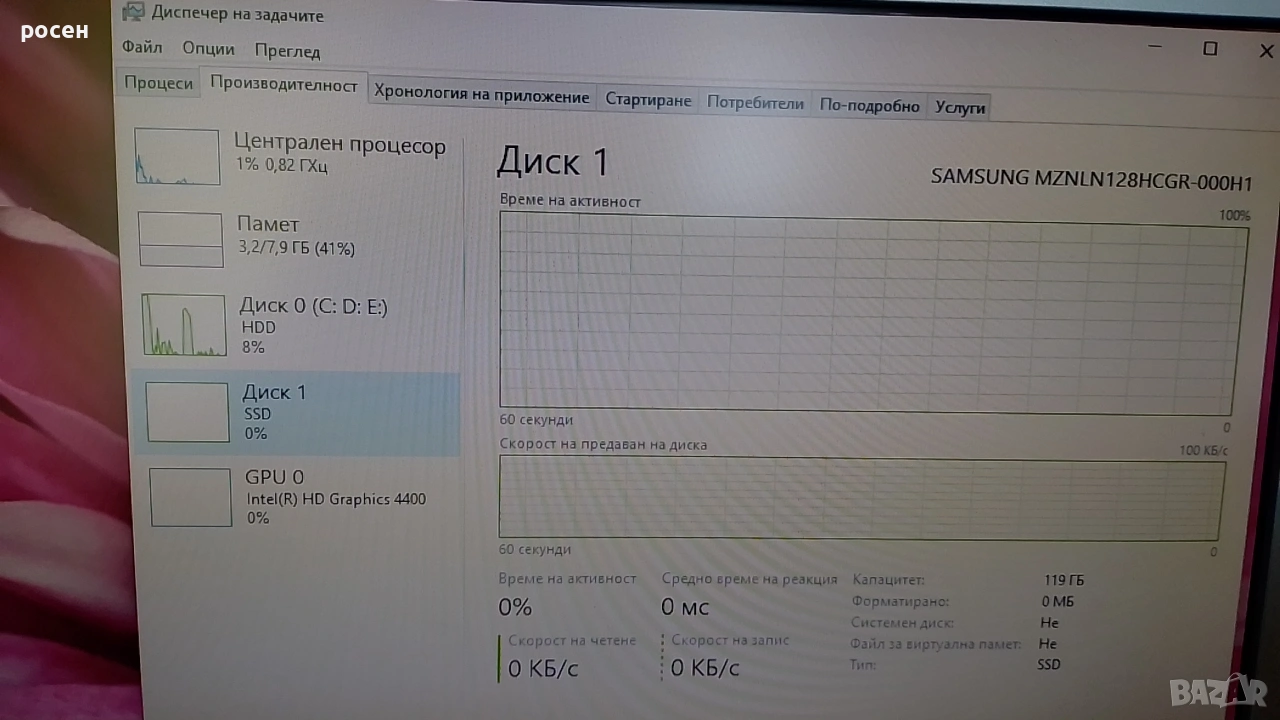The width and height of the screenshot is (1280, 720).
Task: Switch to the Стартиране tab
Action: pyautogui.click(x=648, y=101)
